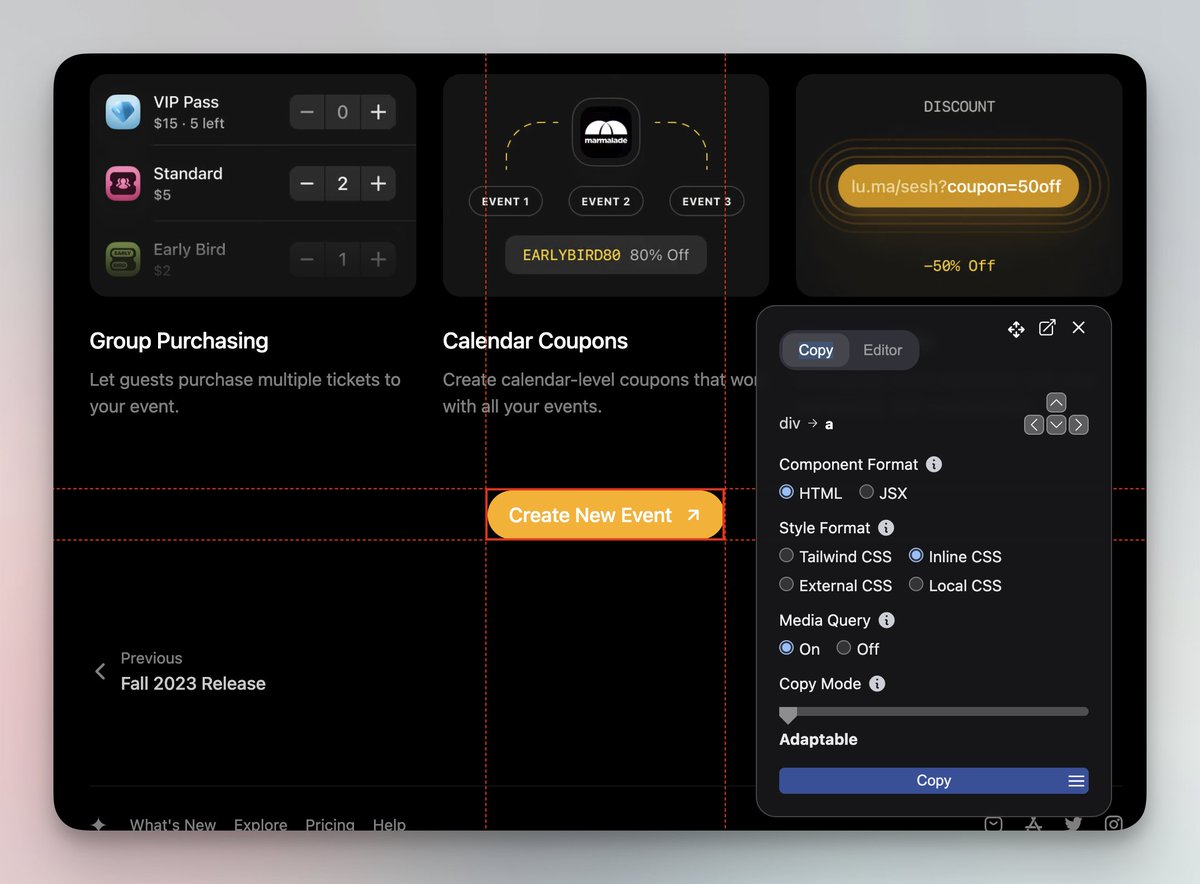Click the EVENT 3 pill
This screenshot has height=884, width=1200.
click(x=706, y=201)
